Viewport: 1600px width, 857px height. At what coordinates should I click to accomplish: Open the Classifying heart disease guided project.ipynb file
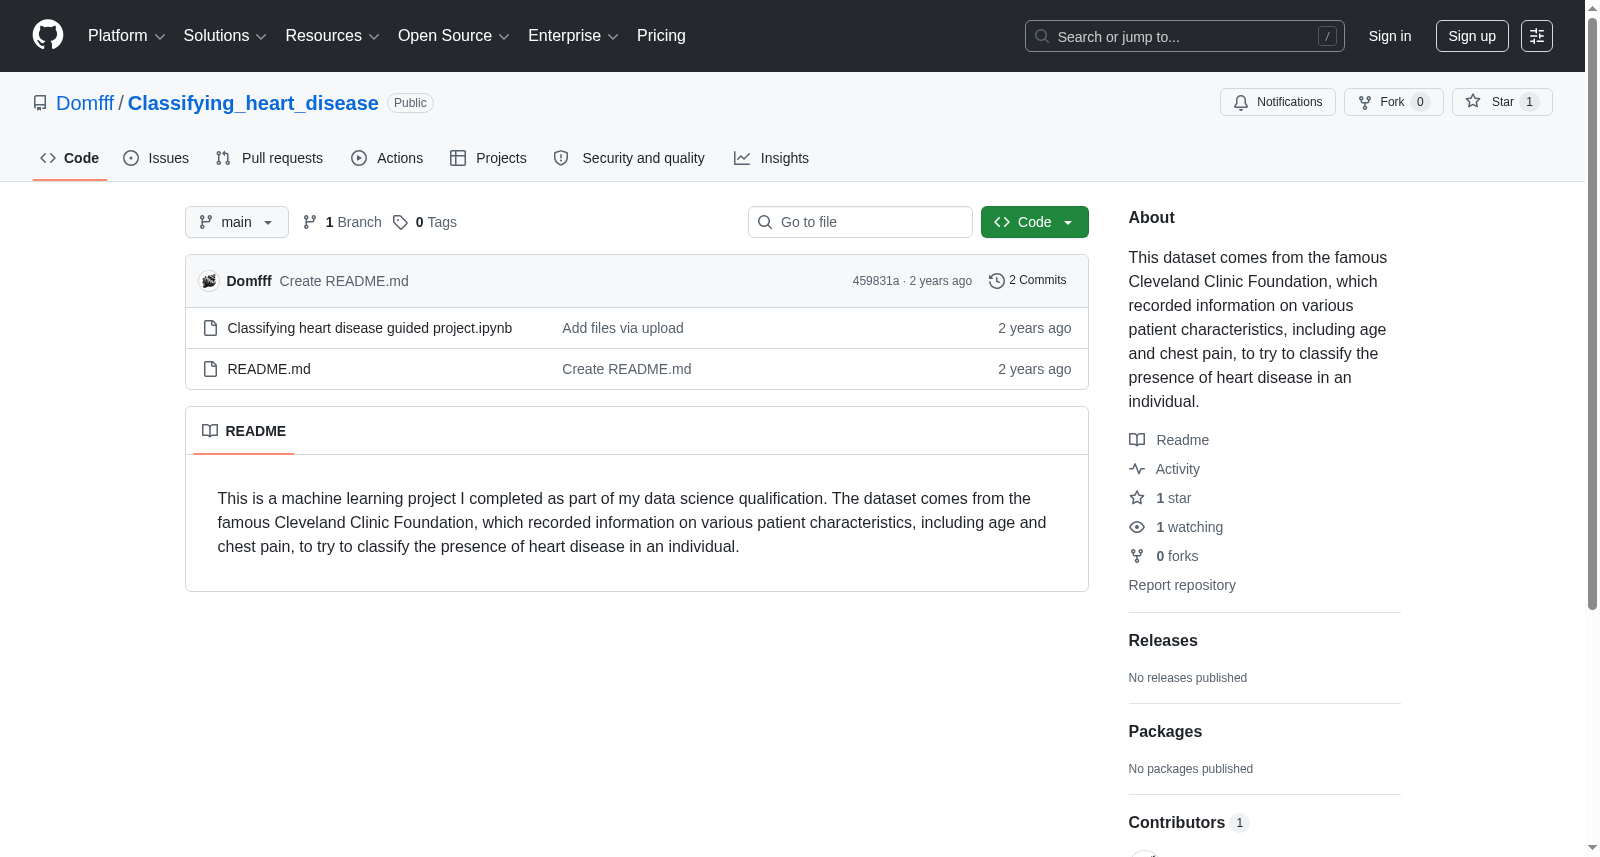370,328
